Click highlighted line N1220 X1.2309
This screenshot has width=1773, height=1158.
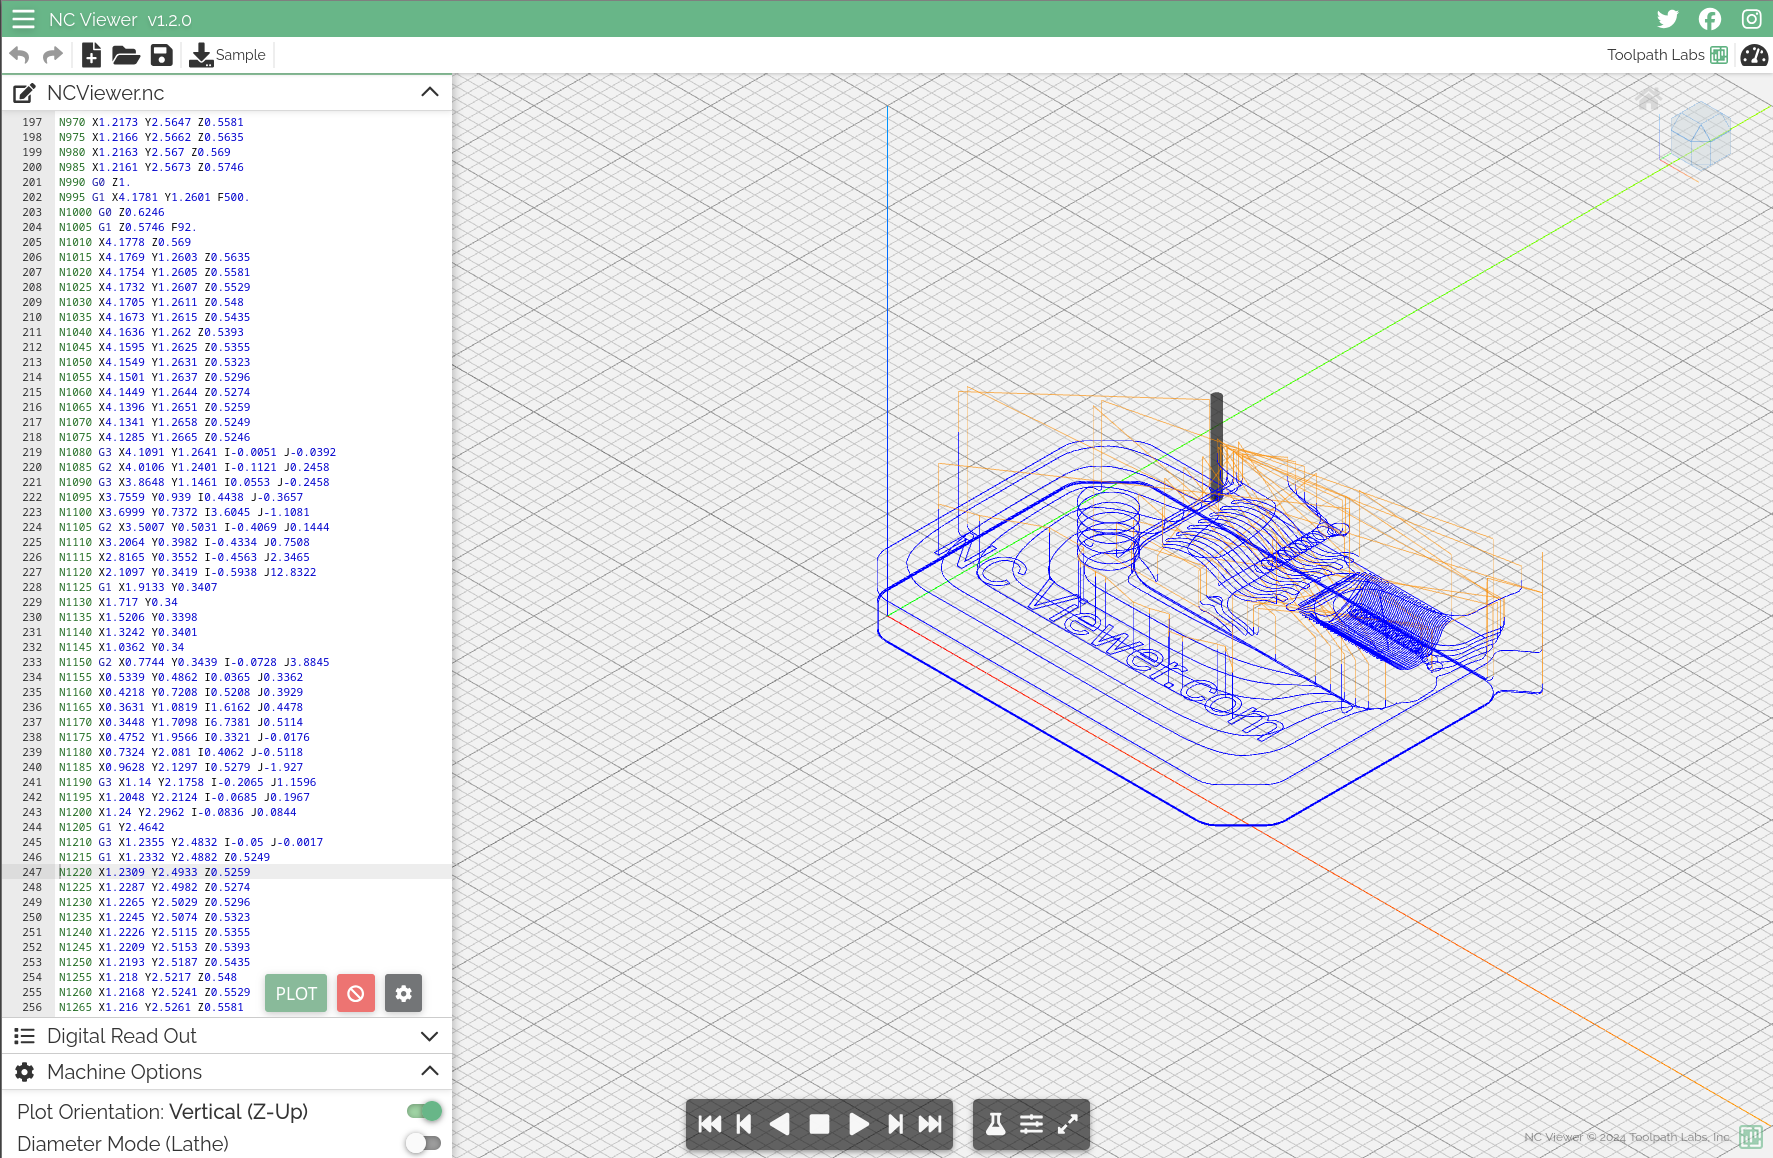[x=154, y=872]
